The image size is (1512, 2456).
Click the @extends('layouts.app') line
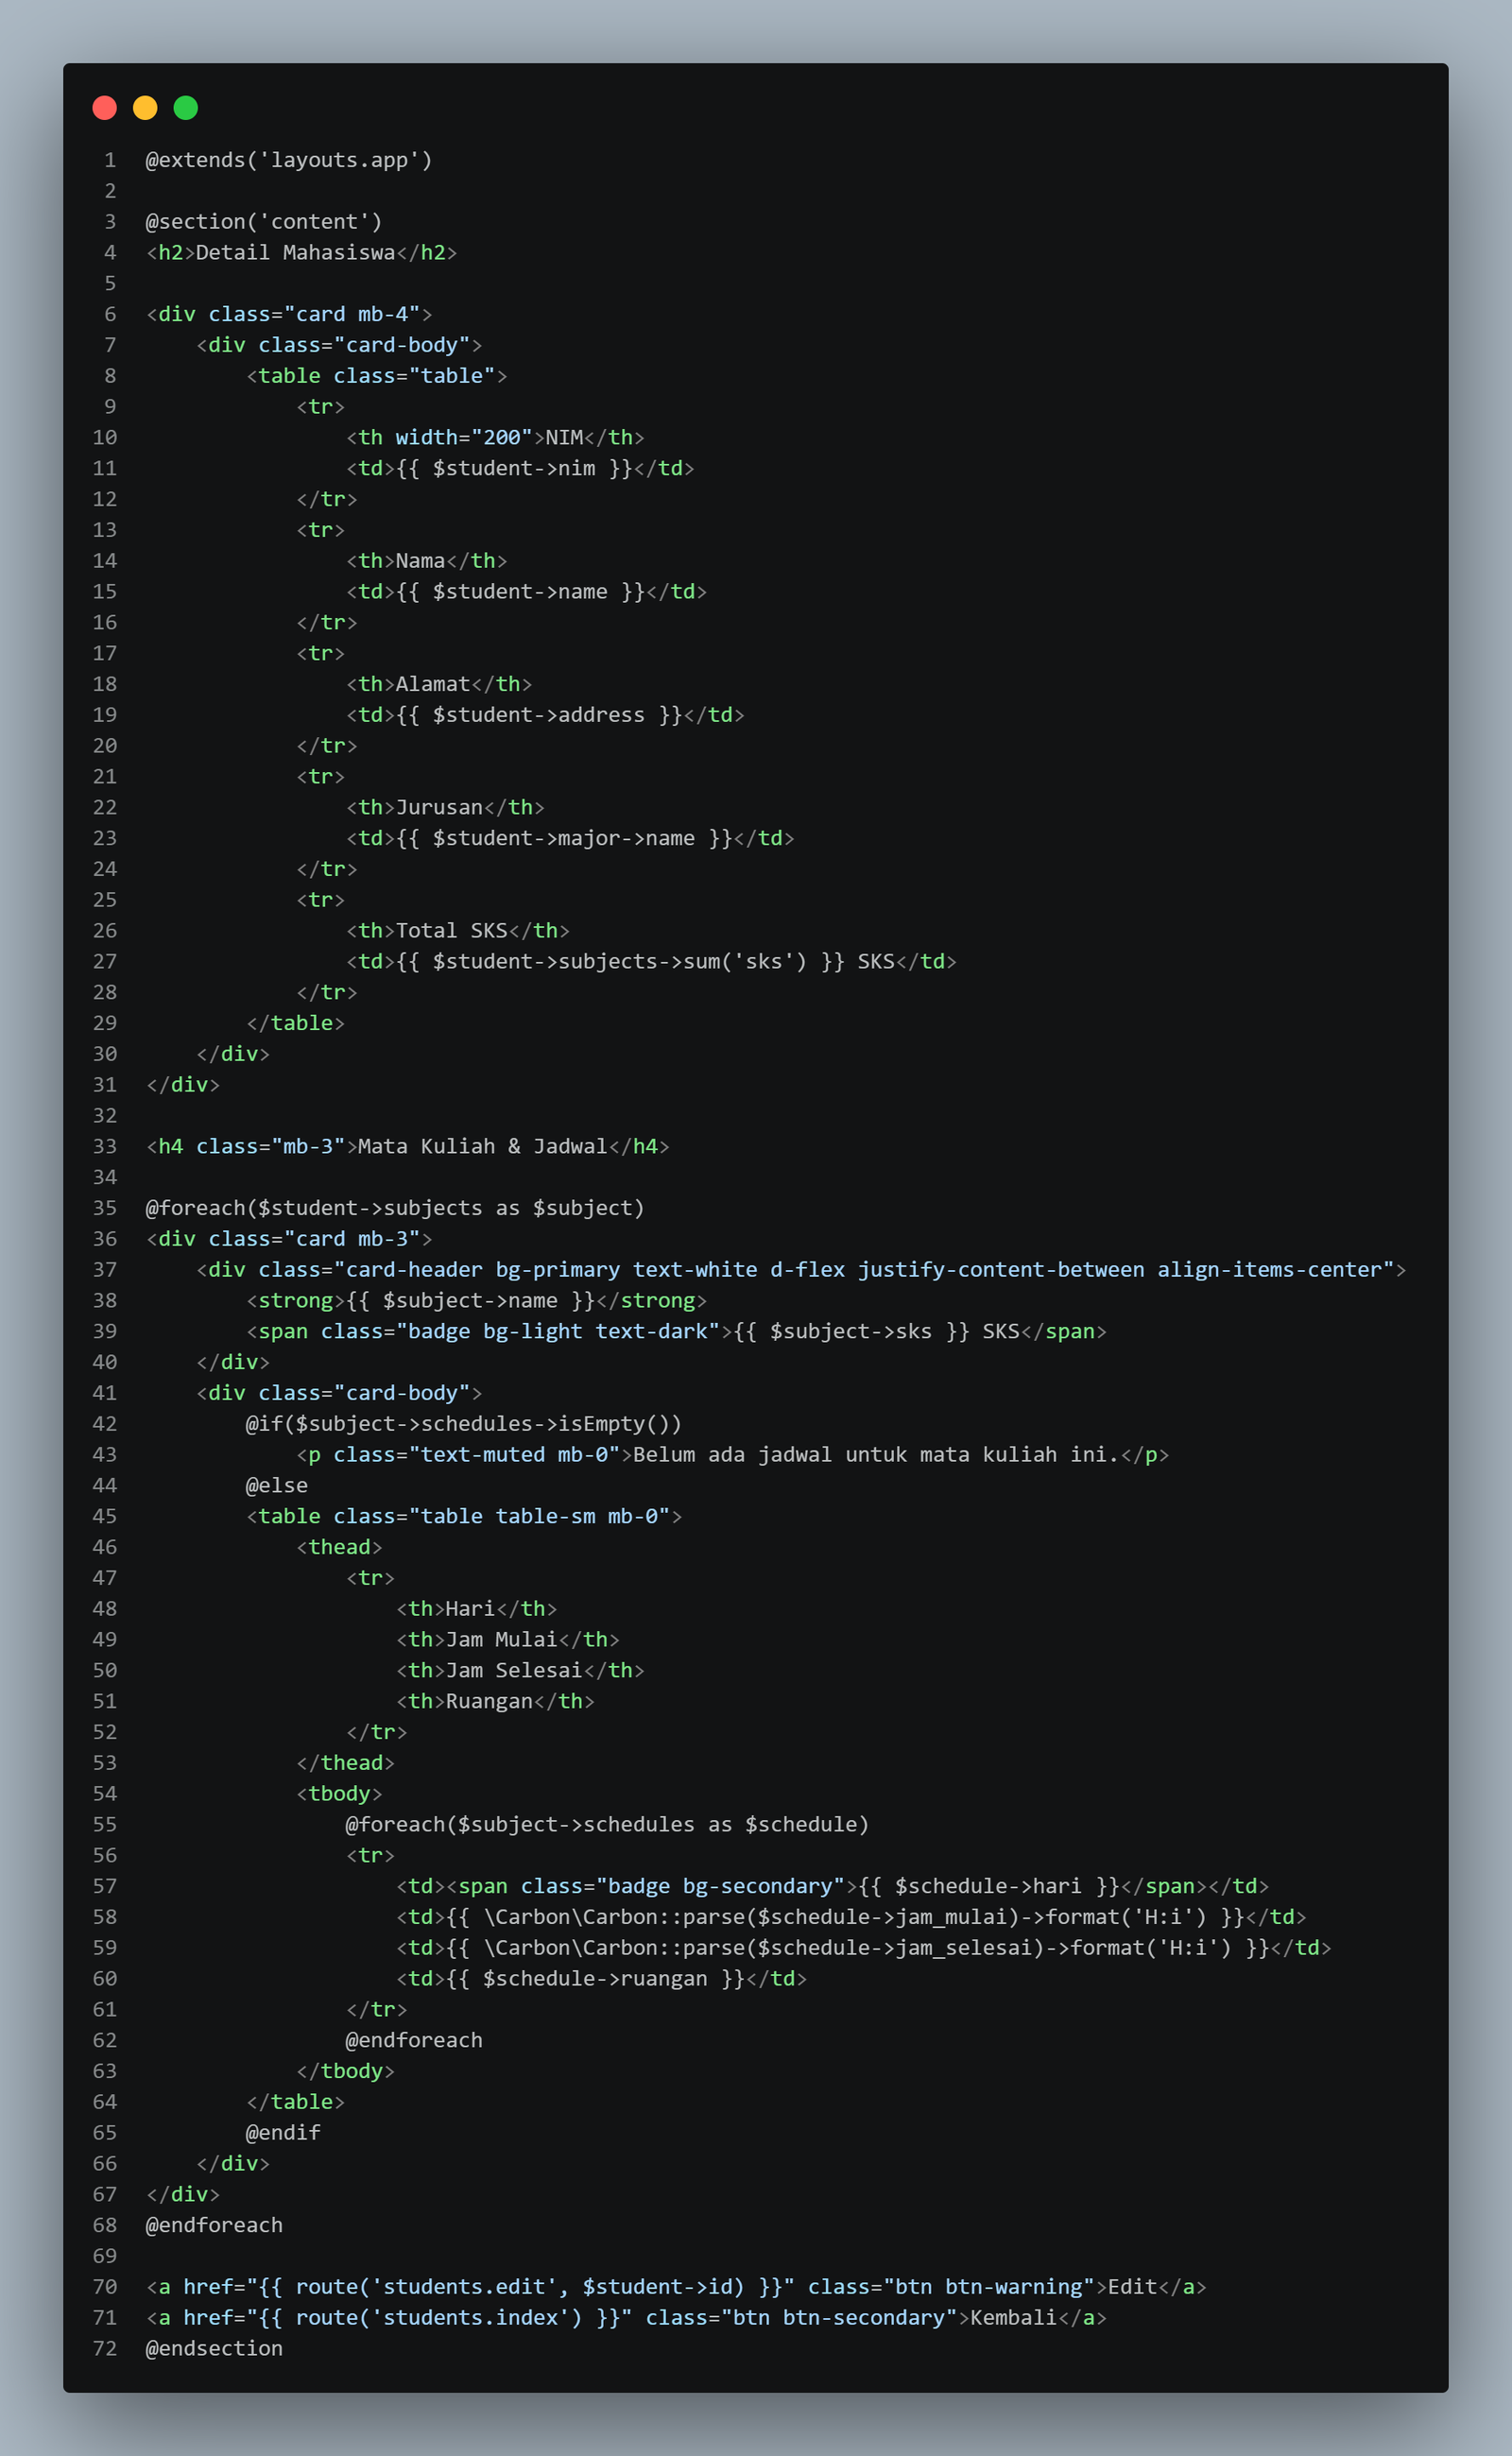click(x=289, y=160)
